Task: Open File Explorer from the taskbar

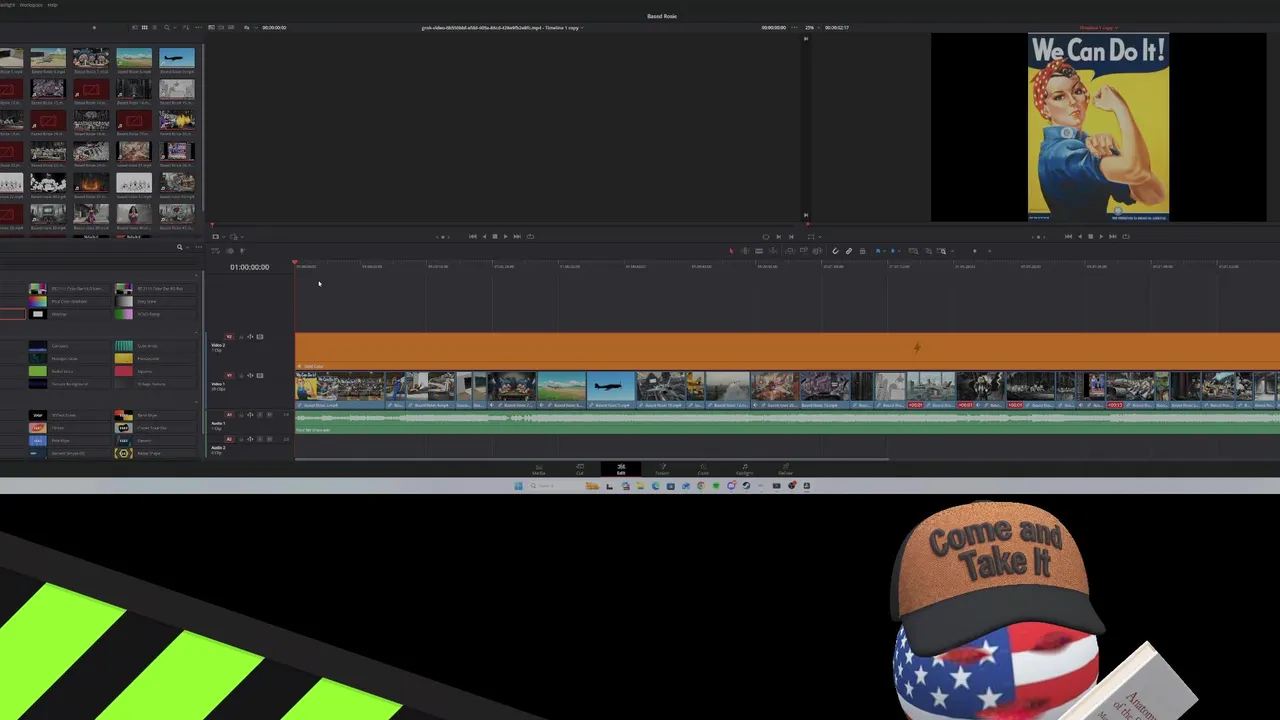Action: pyautogui.click(x=640, y=486)
